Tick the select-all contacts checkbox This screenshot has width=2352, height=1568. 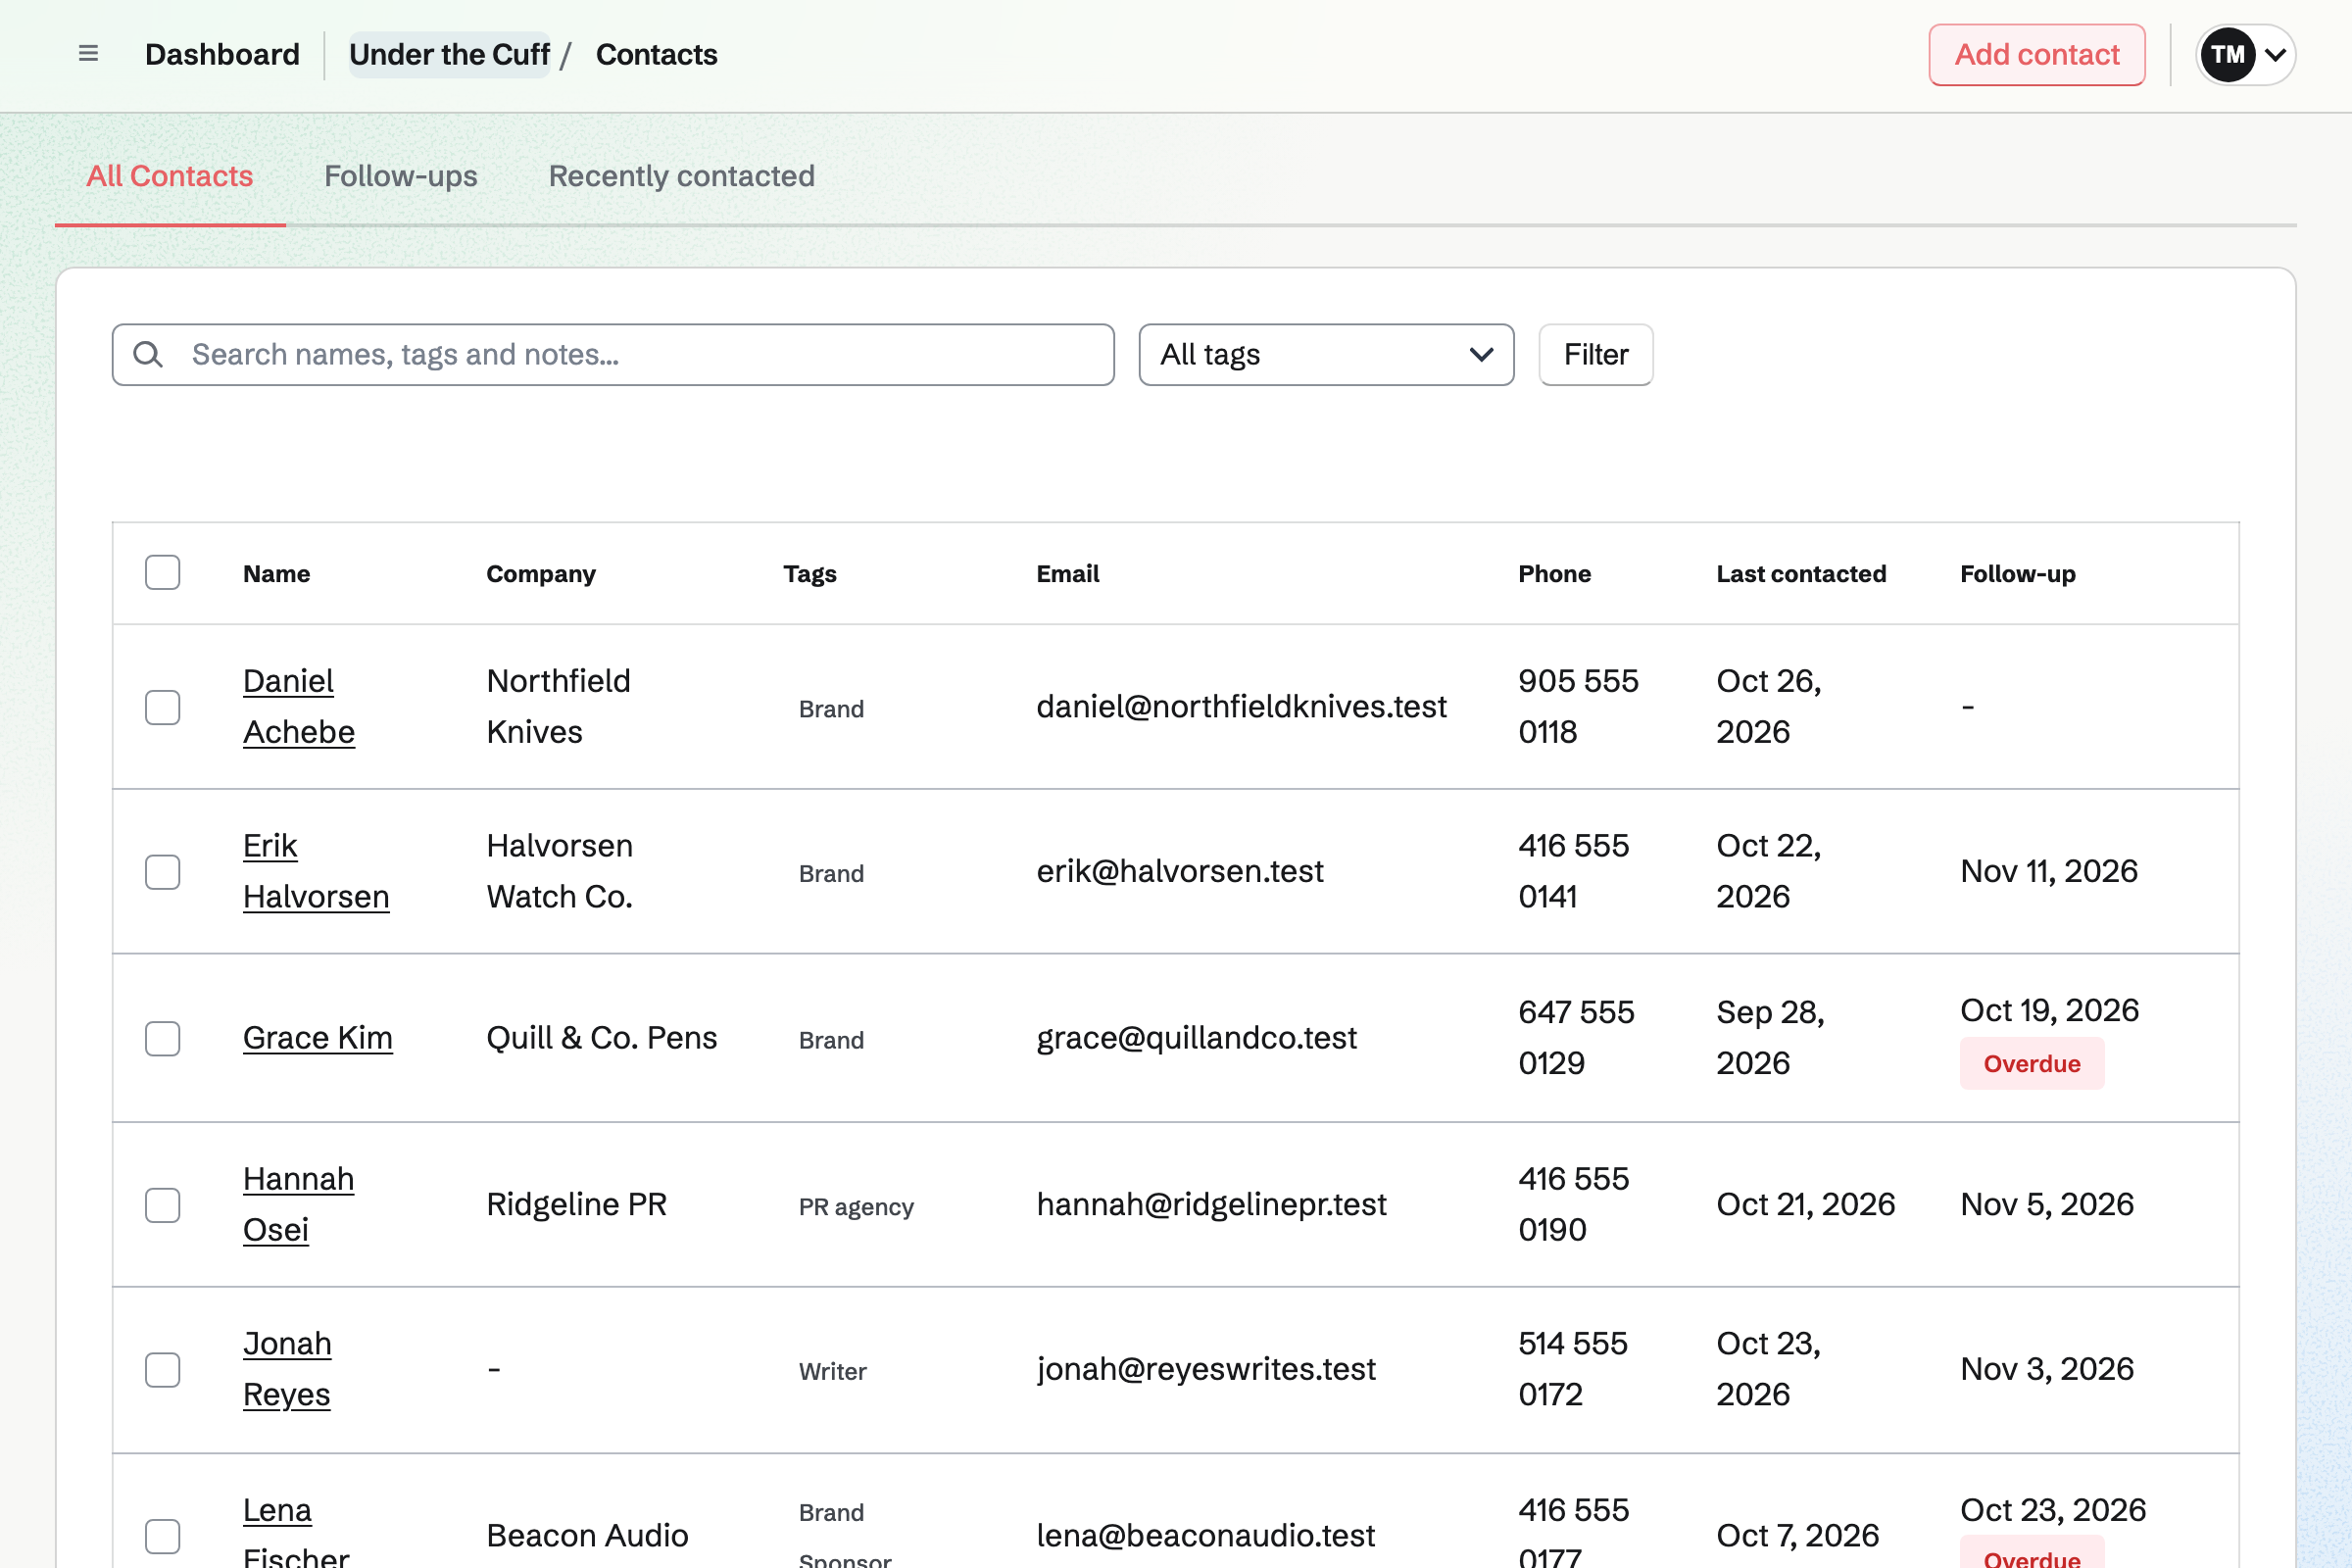(x=162, y=573)
